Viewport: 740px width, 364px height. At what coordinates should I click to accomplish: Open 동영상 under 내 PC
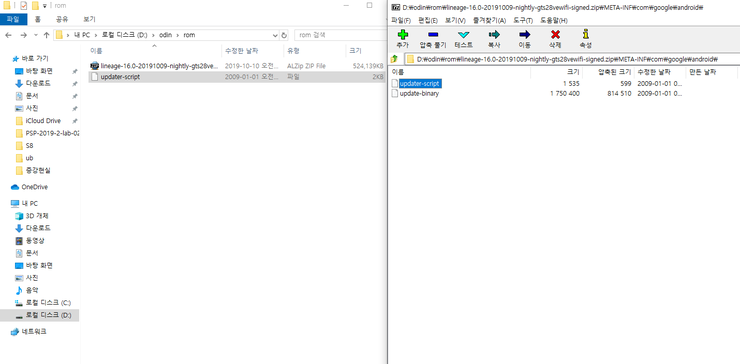click(x=35, y=240)
